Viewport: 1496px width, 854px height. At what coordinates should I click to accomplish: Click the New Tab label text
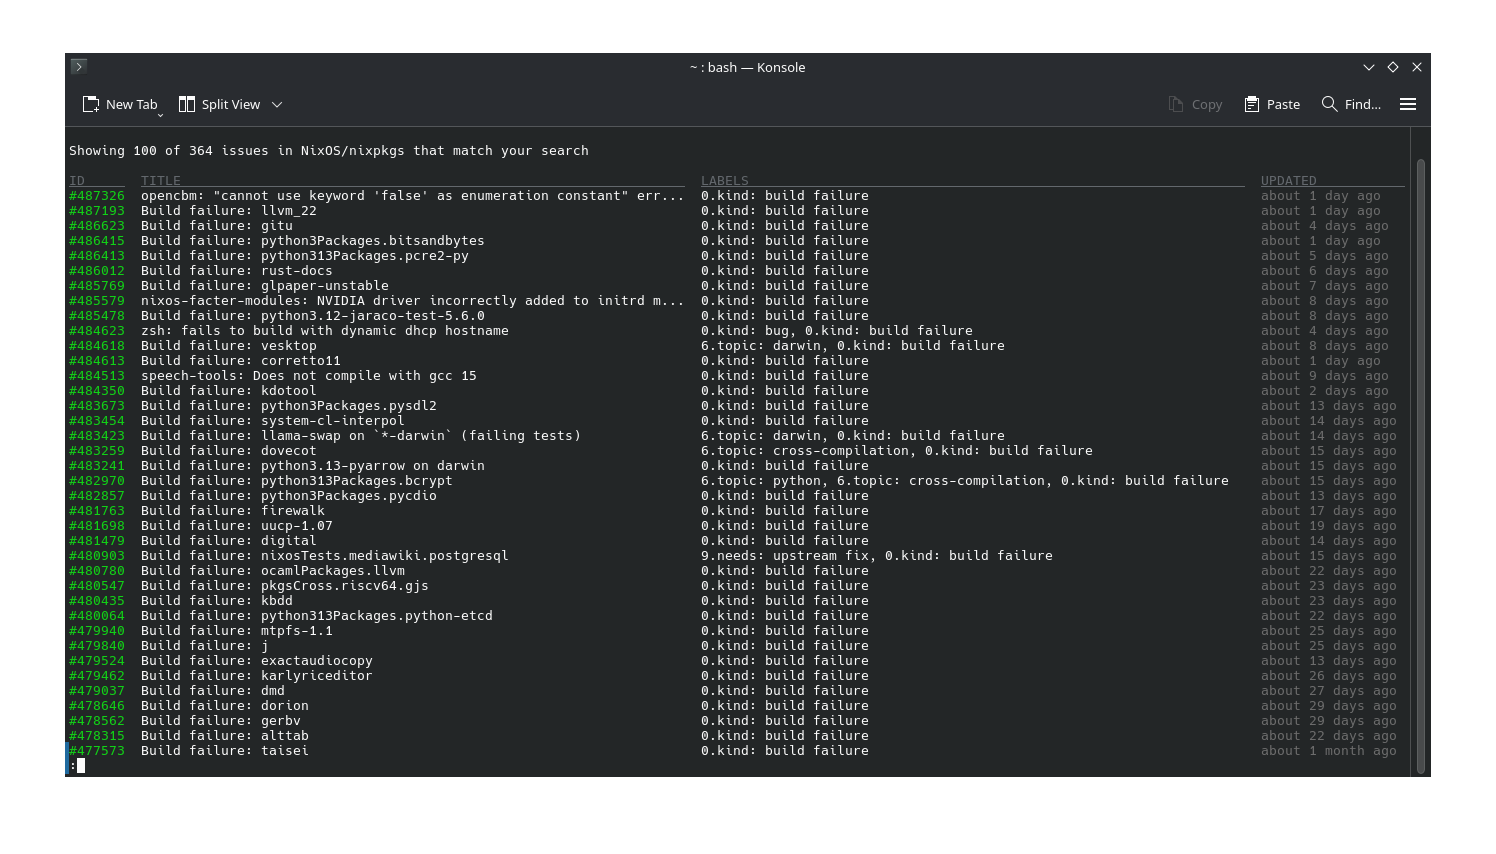(x=132, y=104)
